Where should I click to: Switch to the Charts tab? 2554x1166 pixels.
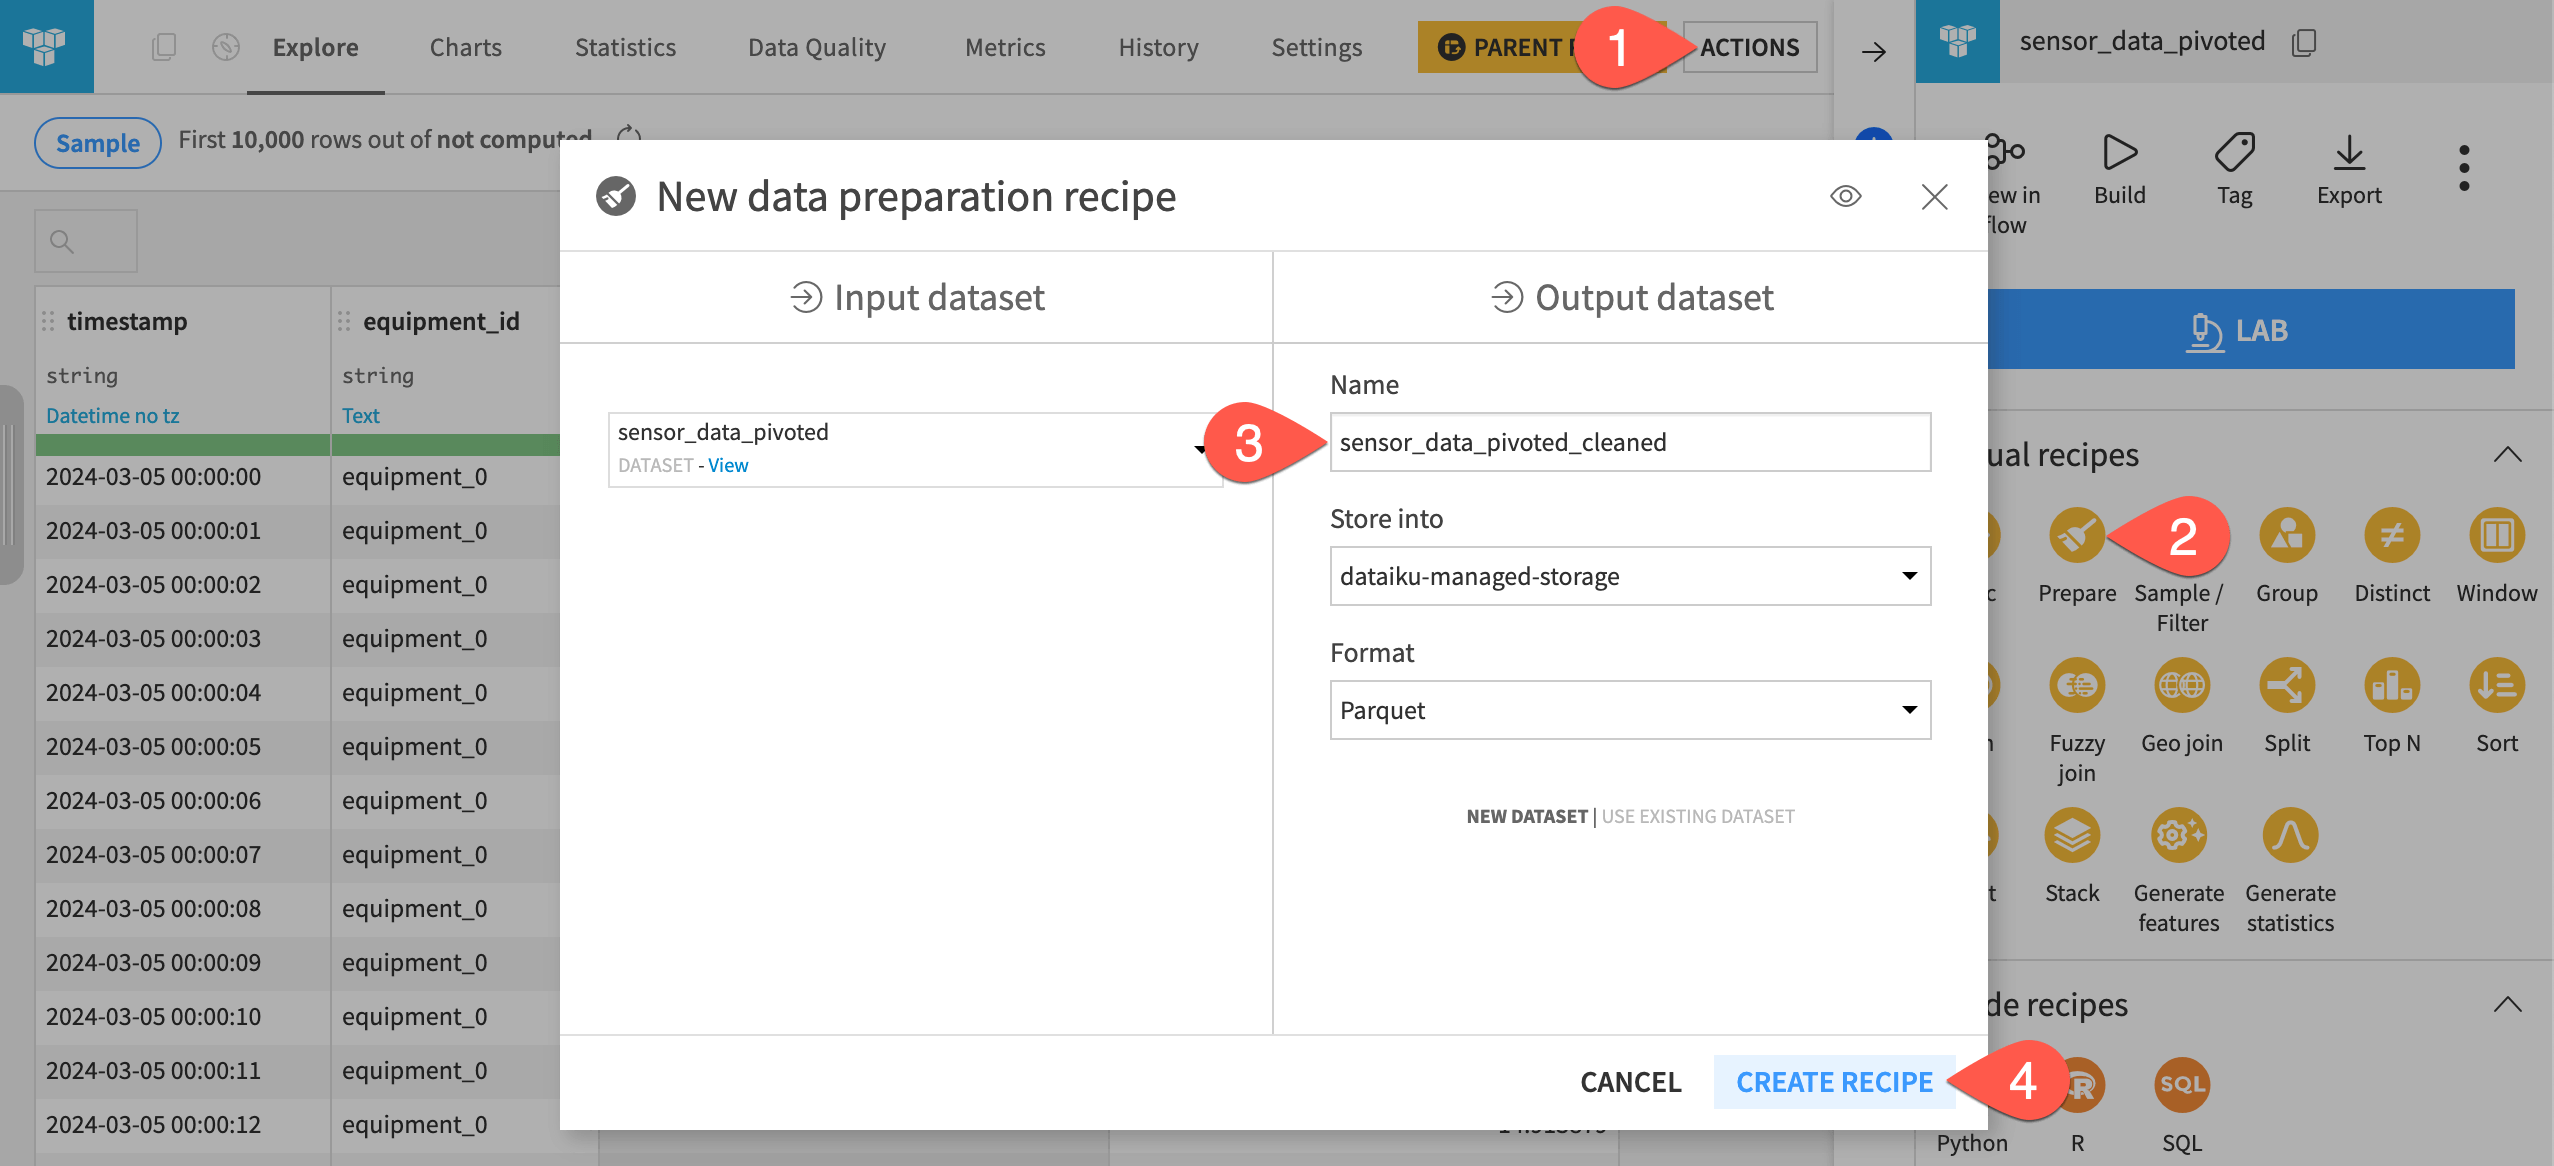pos(464,47)
